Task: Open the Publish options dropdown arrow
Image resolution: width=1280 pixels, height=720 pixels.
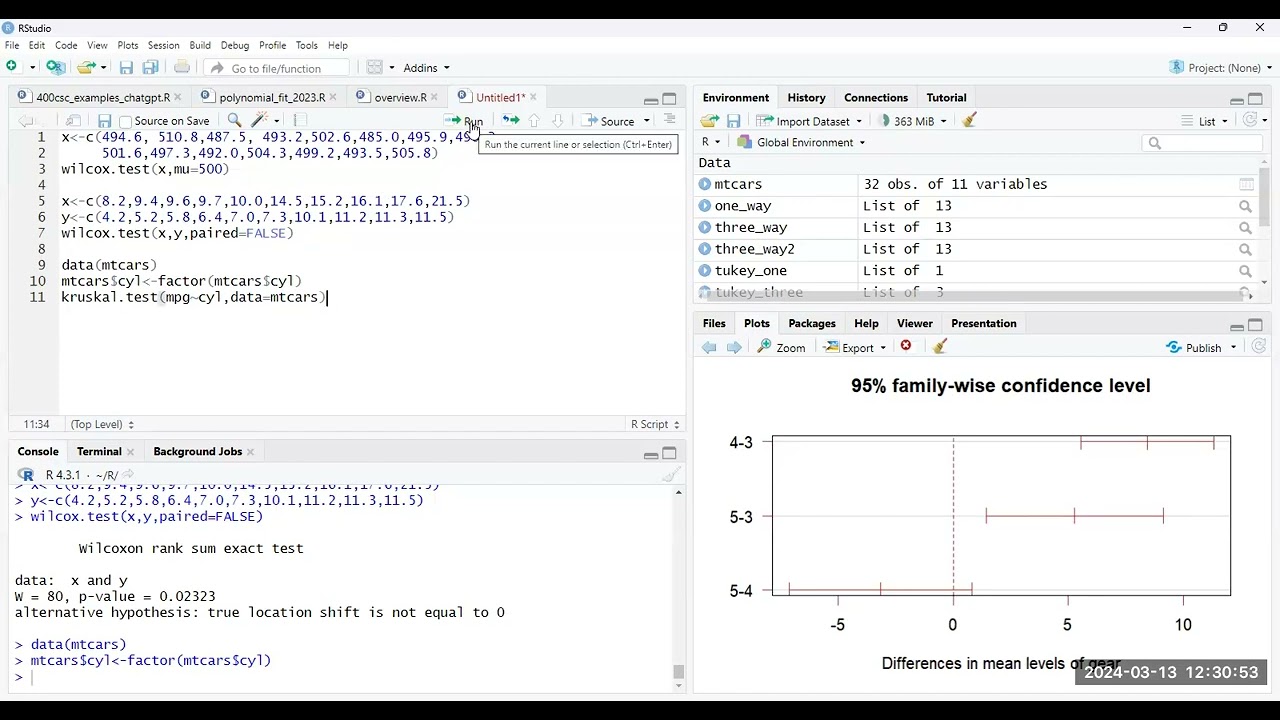Action: pyautogui.click(x=1233, y=347)
